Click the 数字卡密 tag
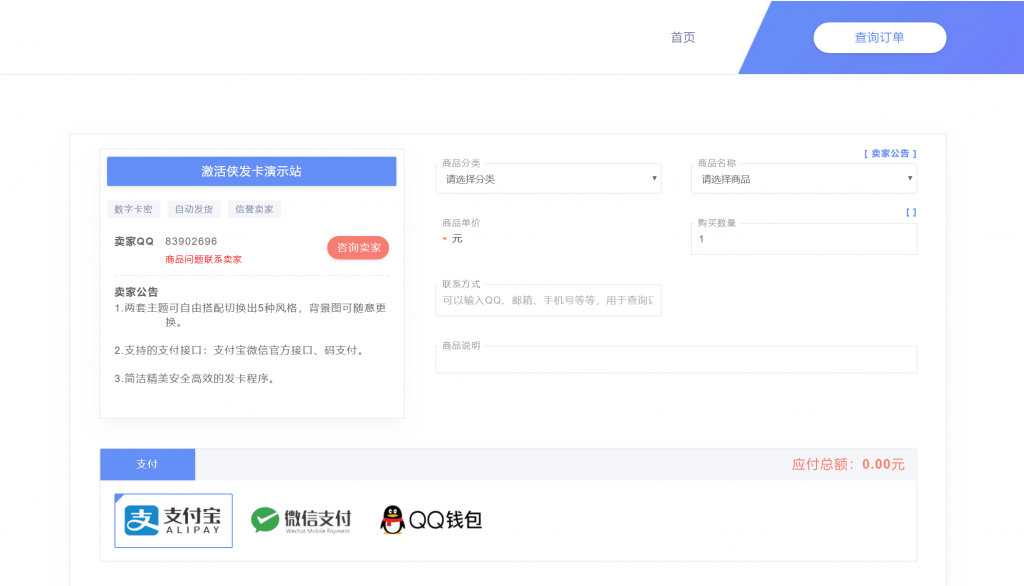The height and width of the screenshot is (586, 1024). click(x=133, y=209)
